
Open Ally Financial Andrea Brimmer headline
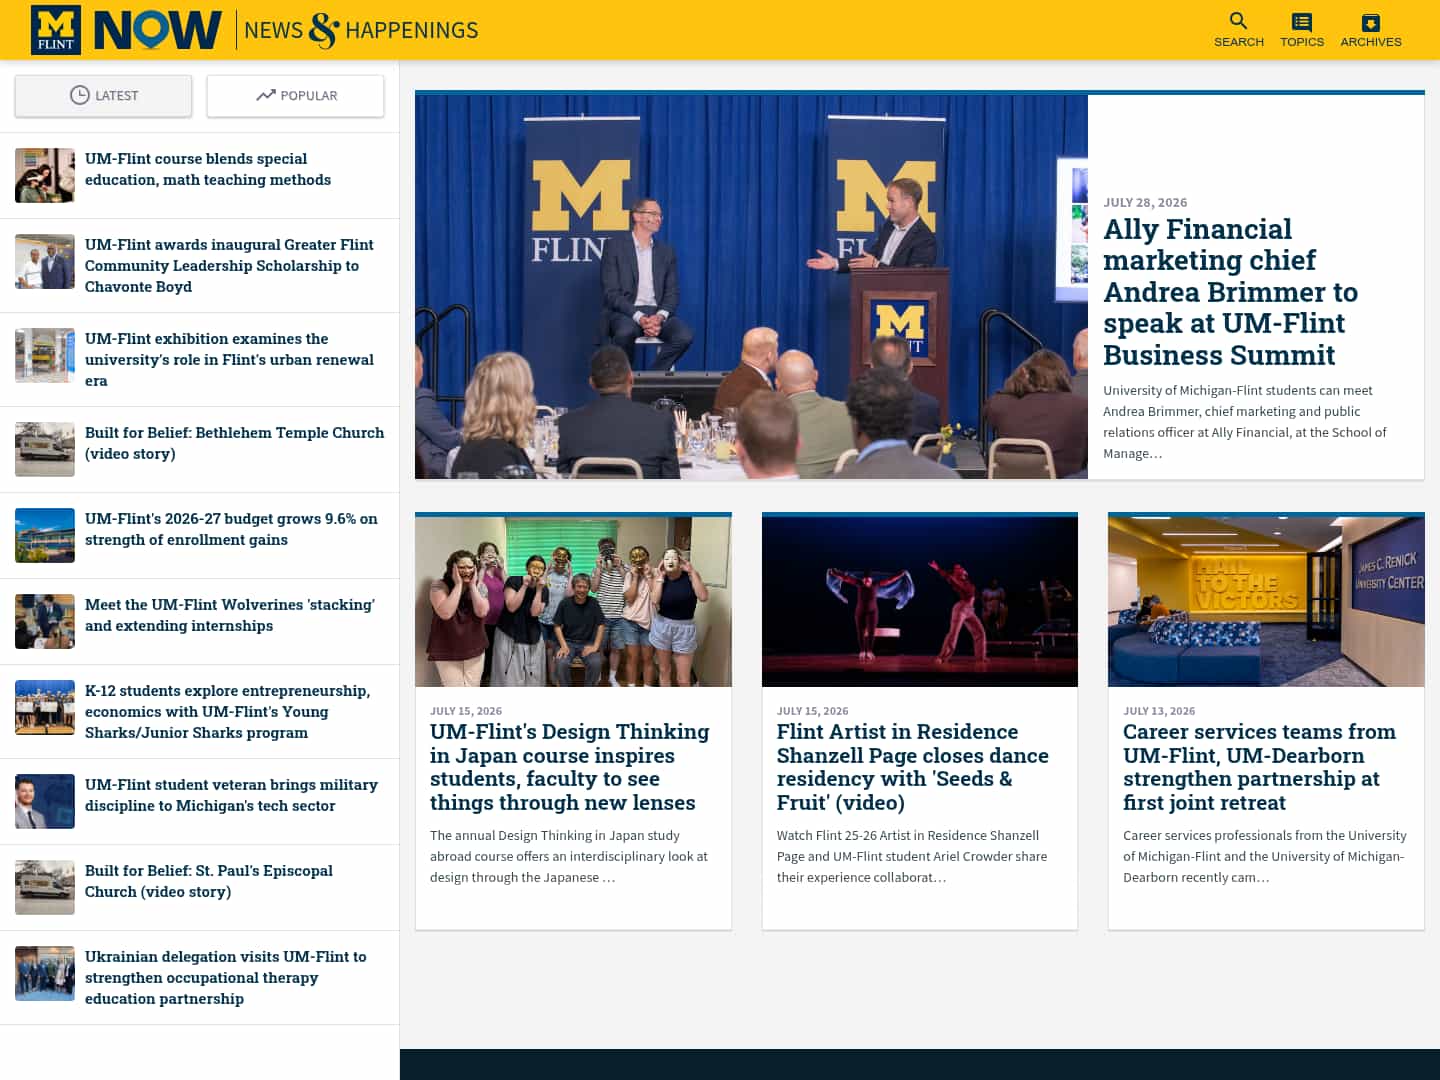pyautogui.click(x=1230, y=292)
